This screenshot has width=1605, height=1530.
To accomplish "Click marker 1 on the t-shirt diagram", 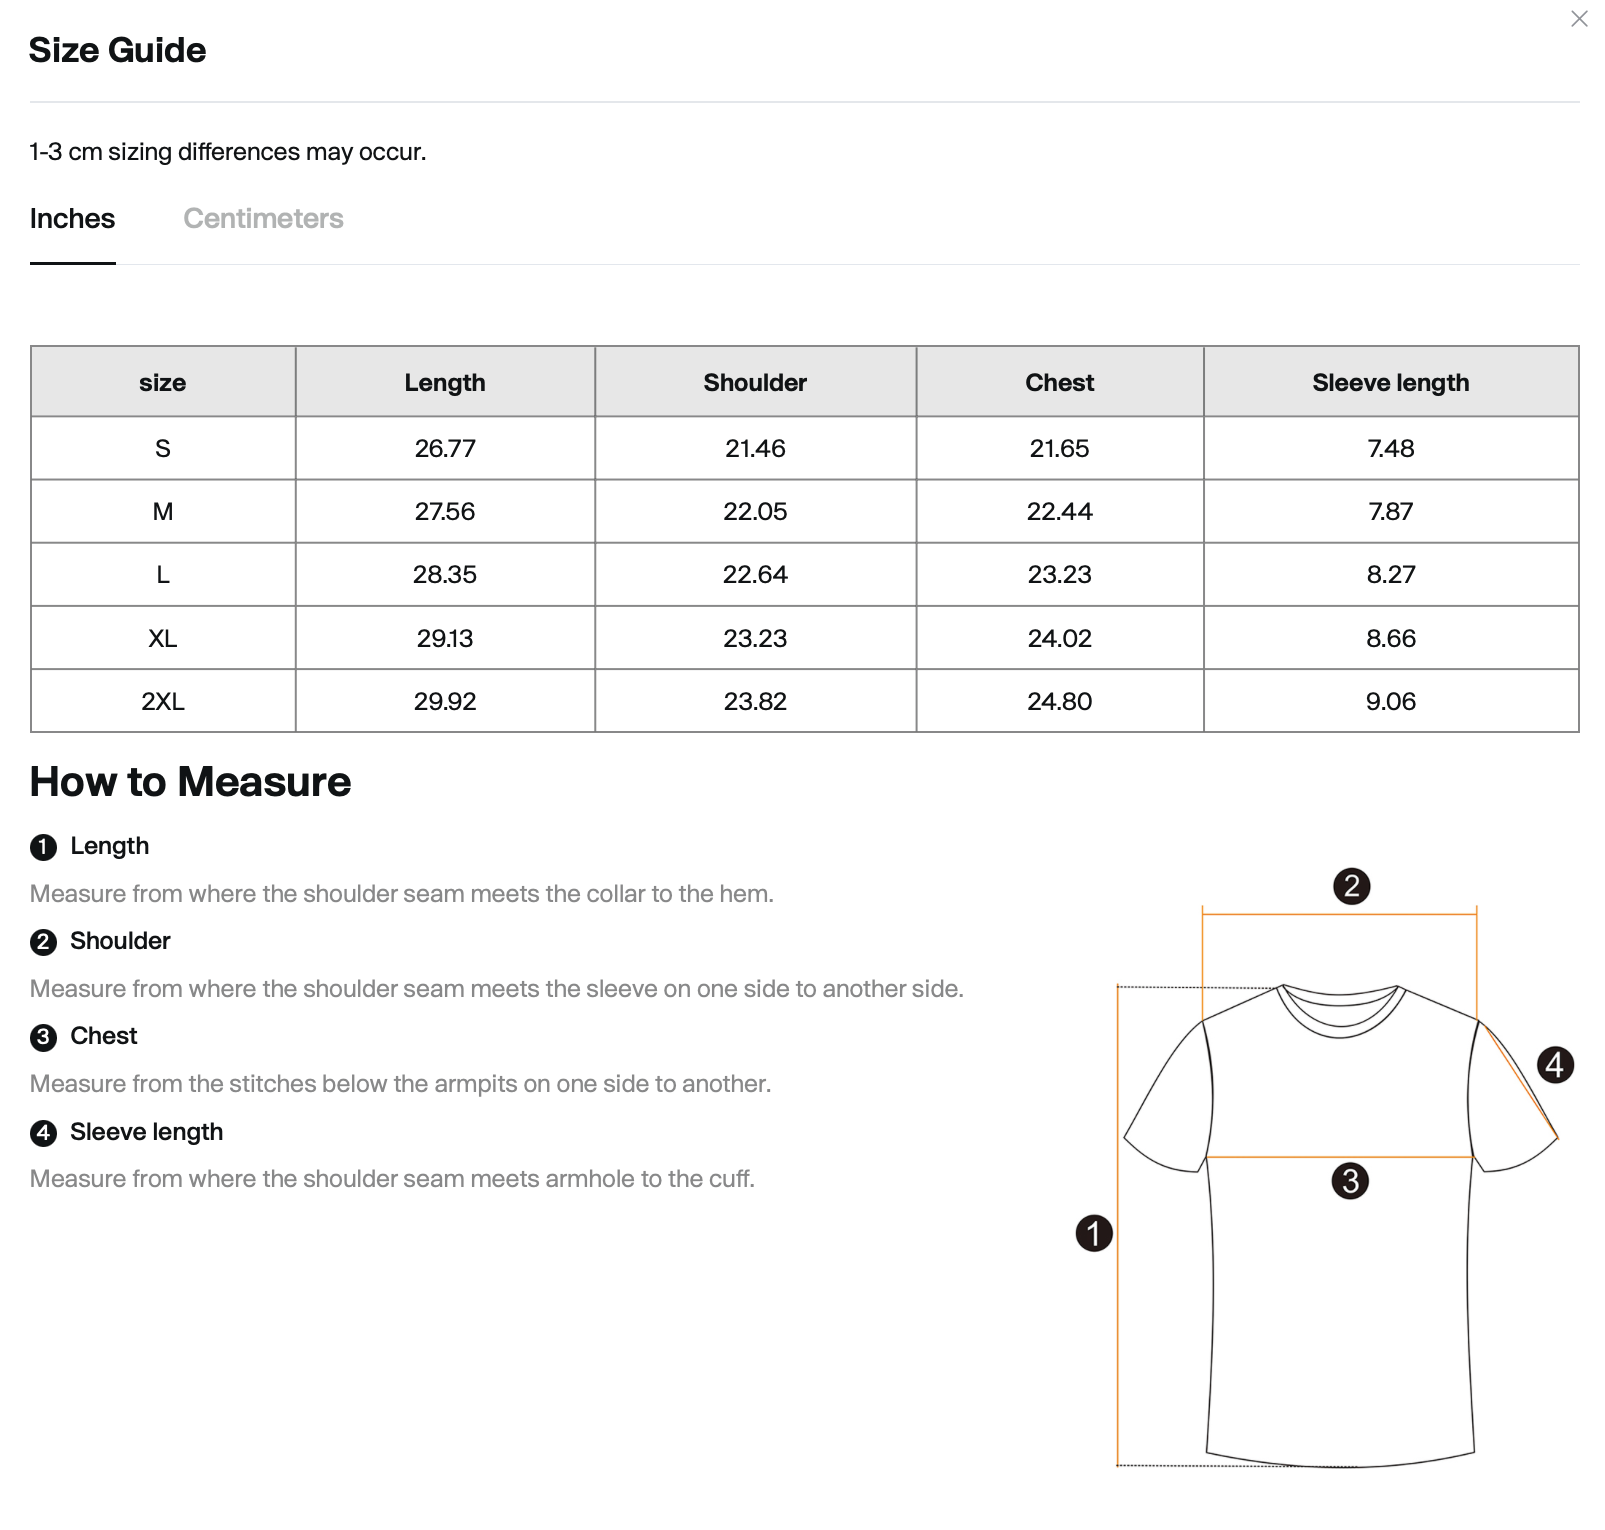I will (x=1094, y=1233).
